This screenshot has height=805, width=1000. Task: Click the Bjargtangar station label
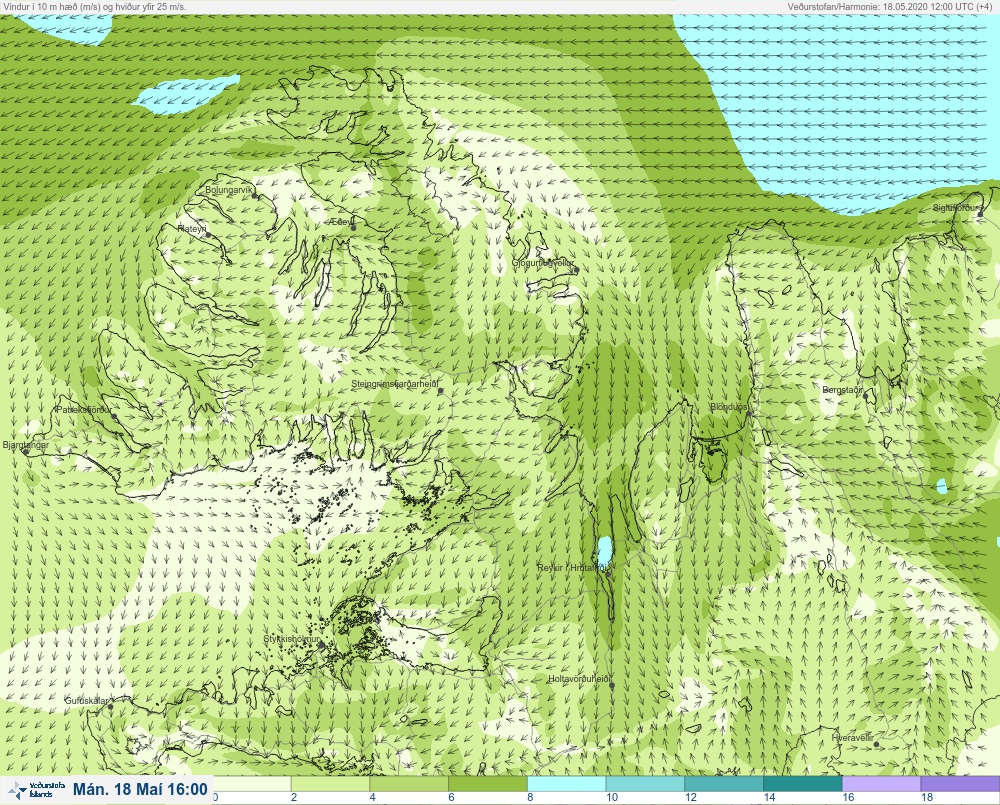[26, 445]
